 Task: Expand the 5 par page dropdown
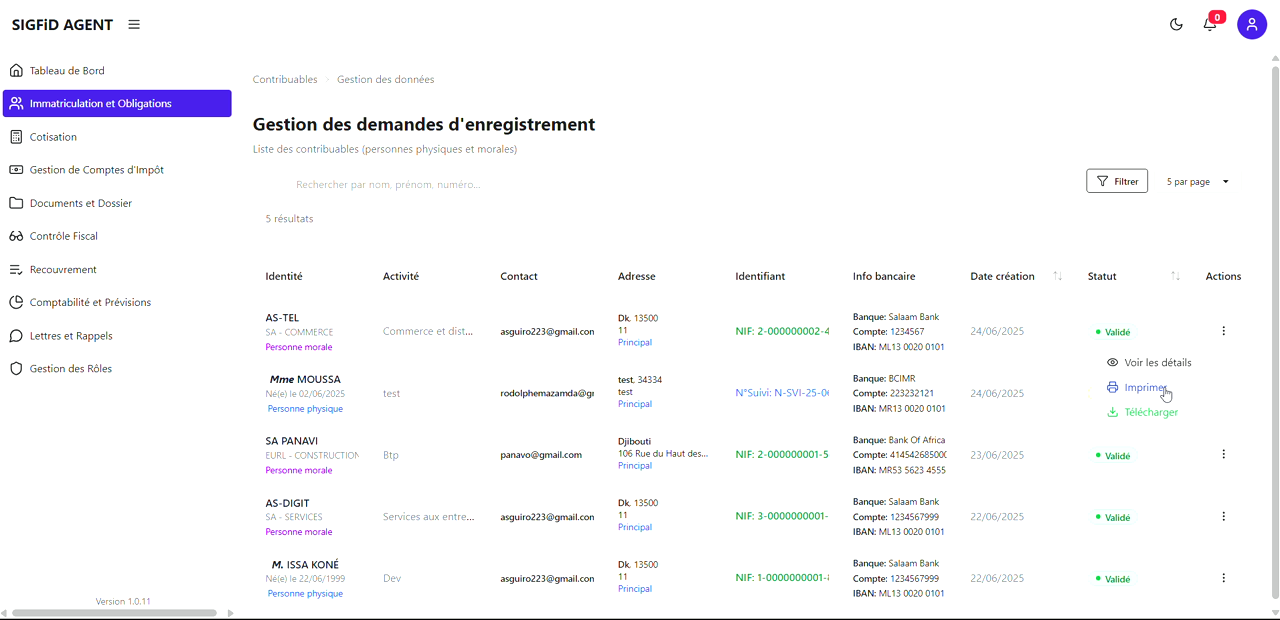pyautogui.click(x=1198, y=182)
